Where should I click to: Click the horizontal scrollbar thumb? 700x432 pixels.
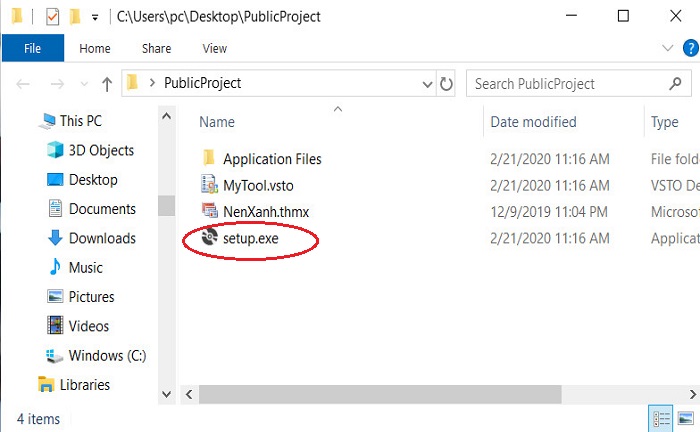point(380,395)
